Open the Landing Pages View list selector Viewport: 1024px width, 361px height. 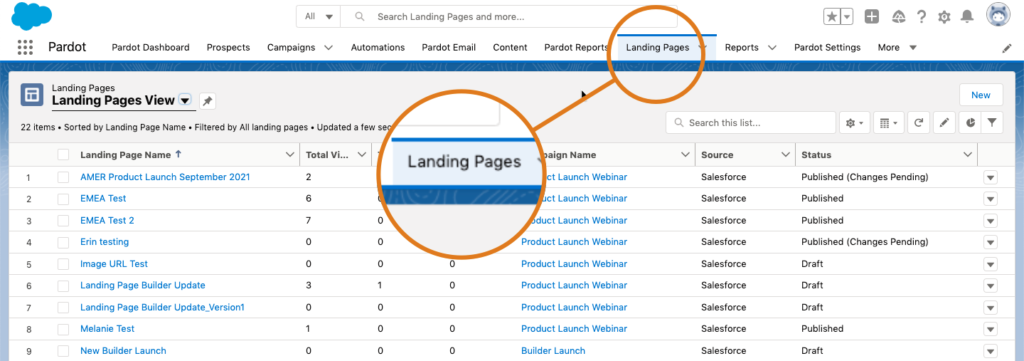pos(185,101)
